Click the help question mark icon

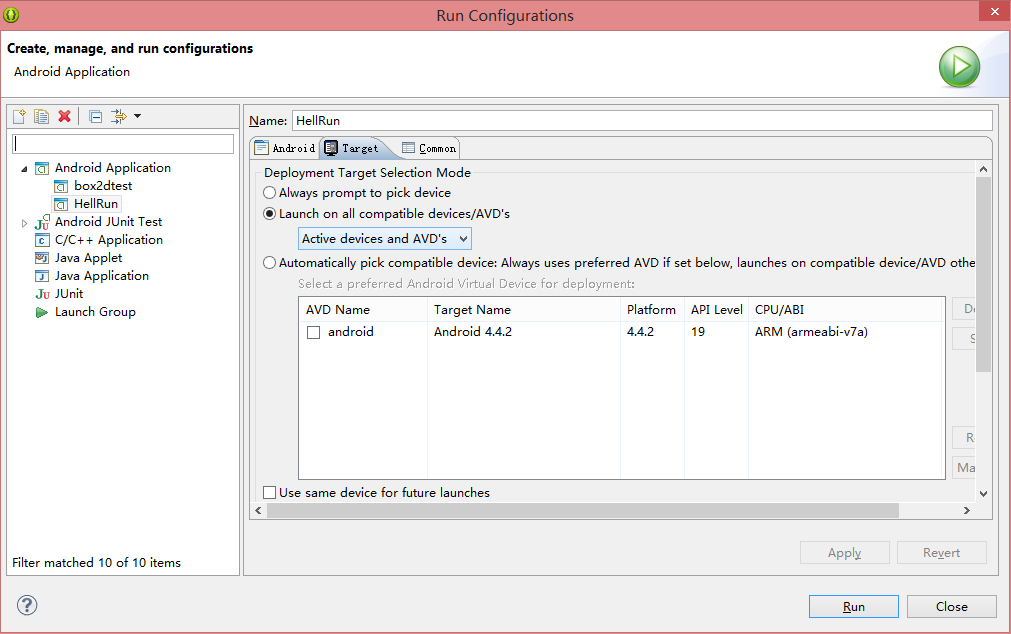tap(27, 605)
